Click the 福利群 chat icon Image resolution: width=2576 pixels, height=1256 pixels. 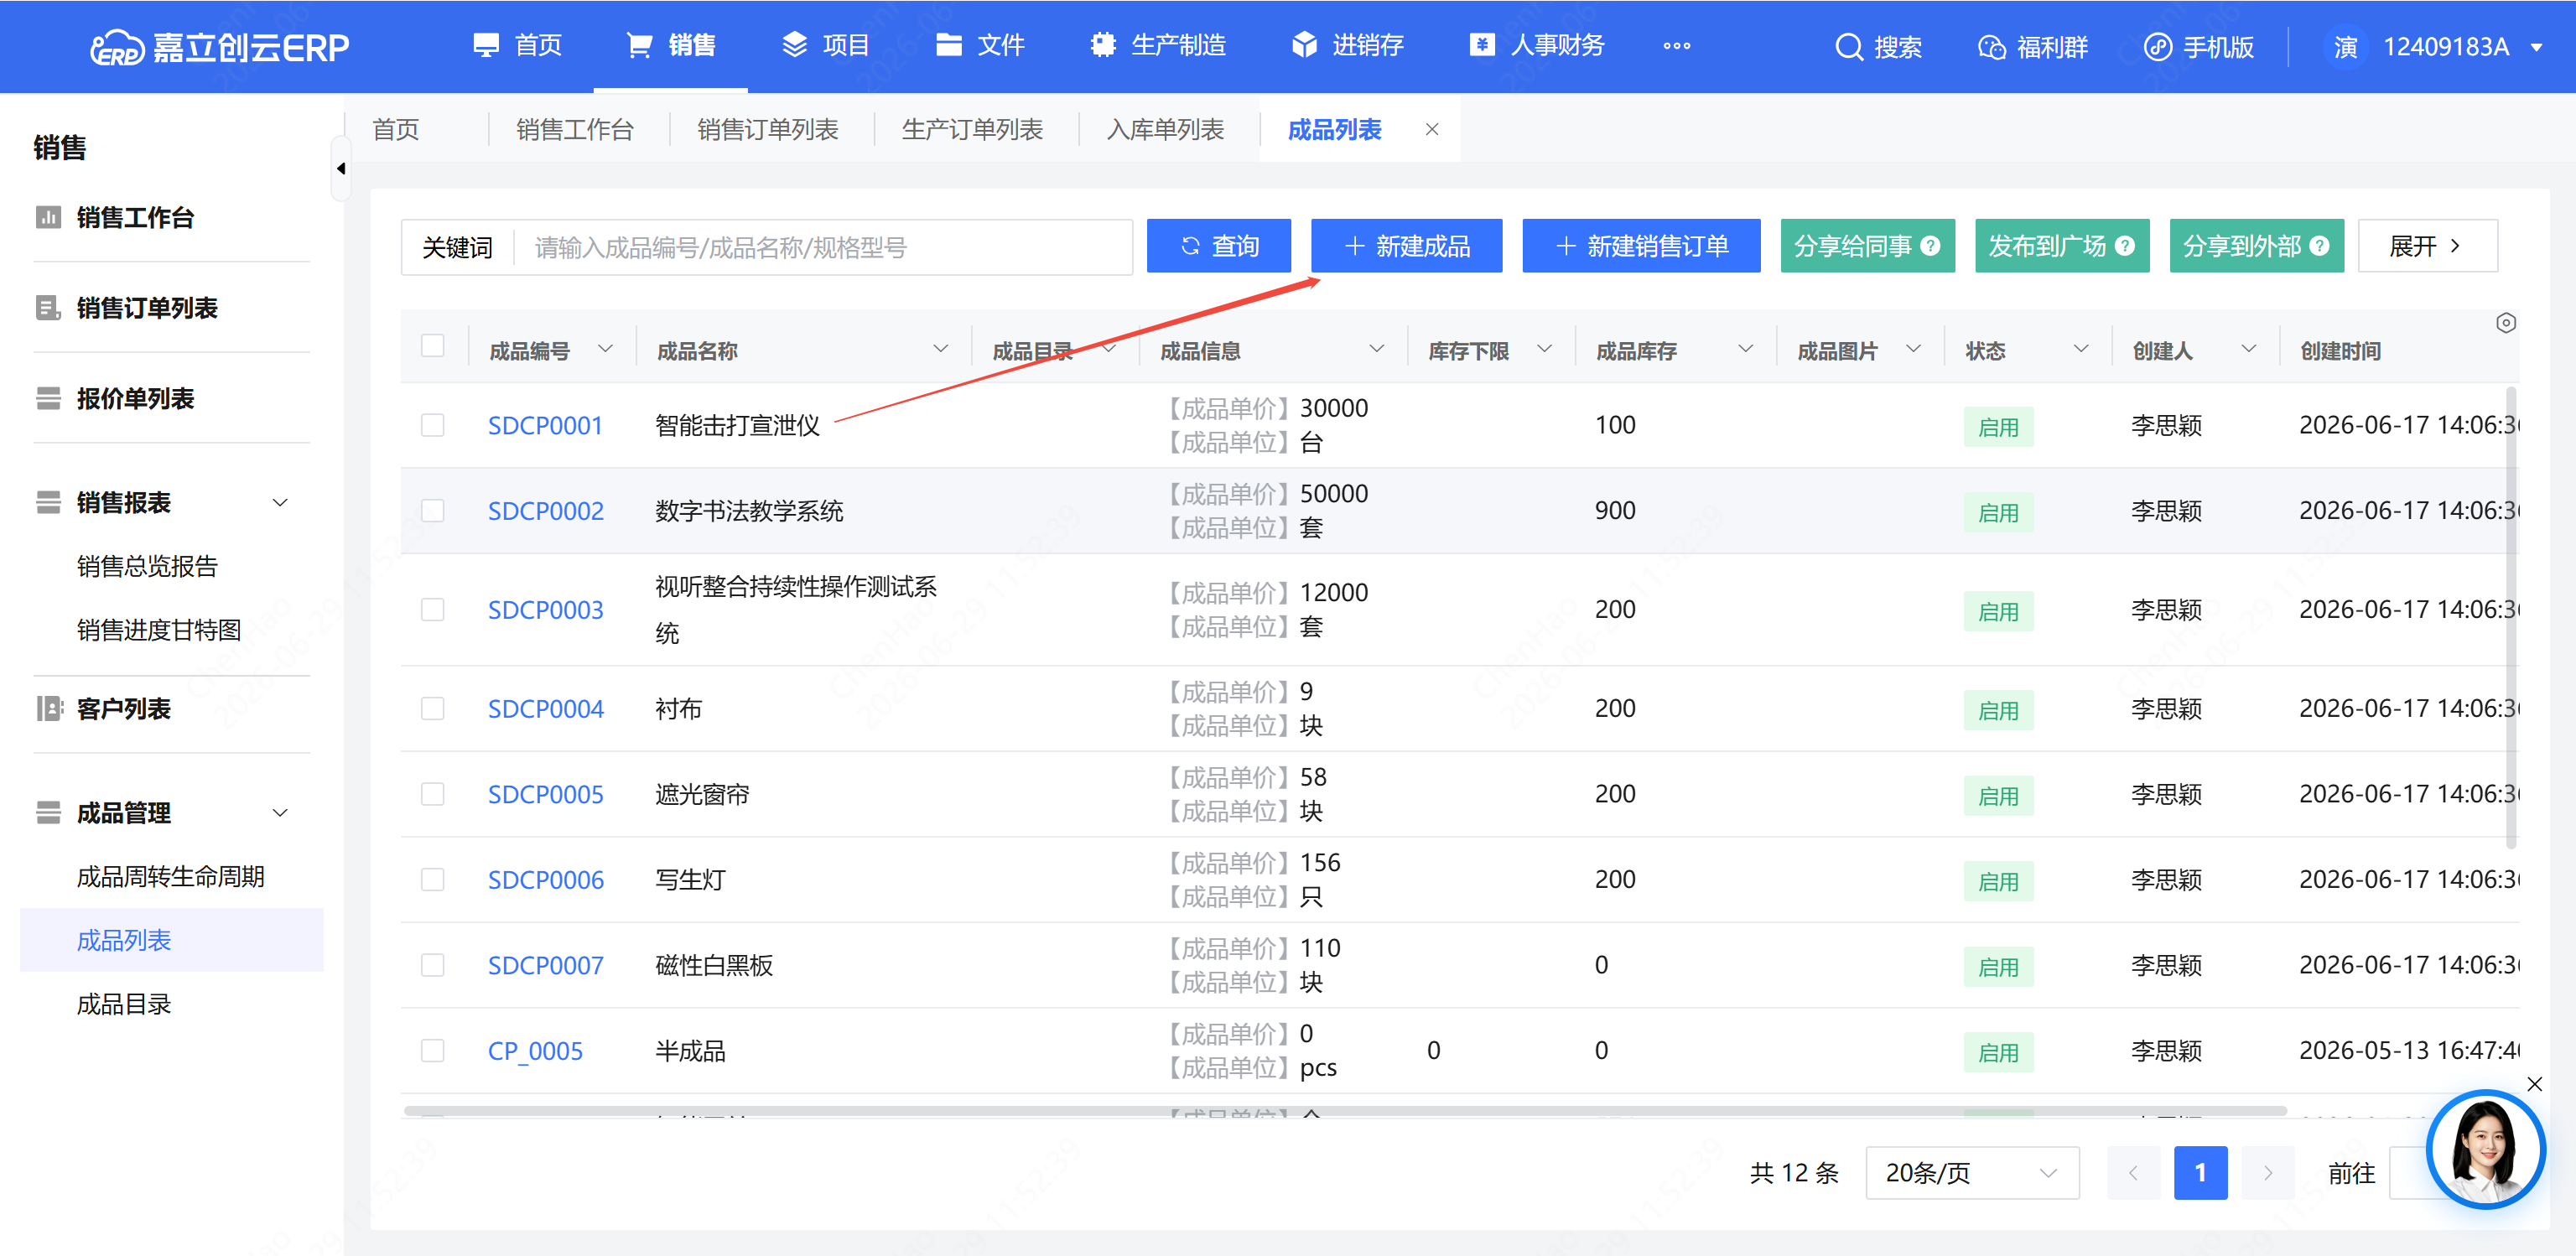click(1991, 47)
